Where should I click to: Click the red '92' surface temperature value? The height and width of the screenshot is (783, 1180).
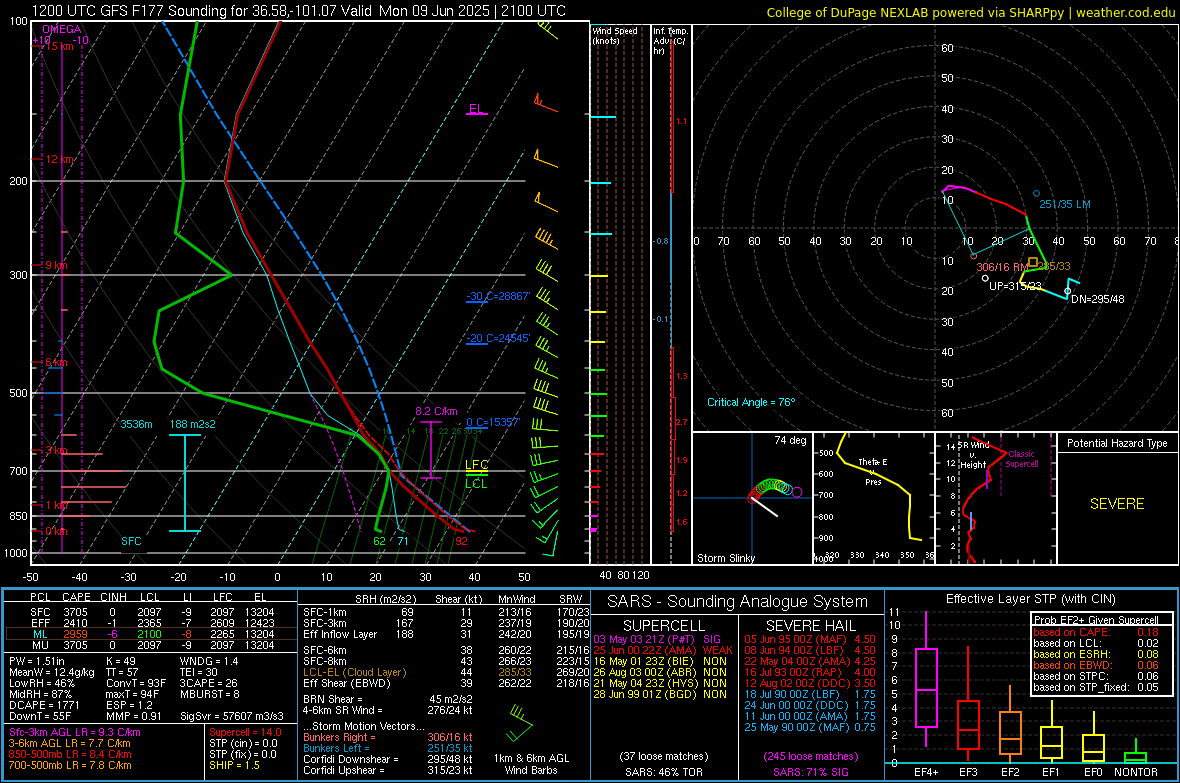[461, 541]
